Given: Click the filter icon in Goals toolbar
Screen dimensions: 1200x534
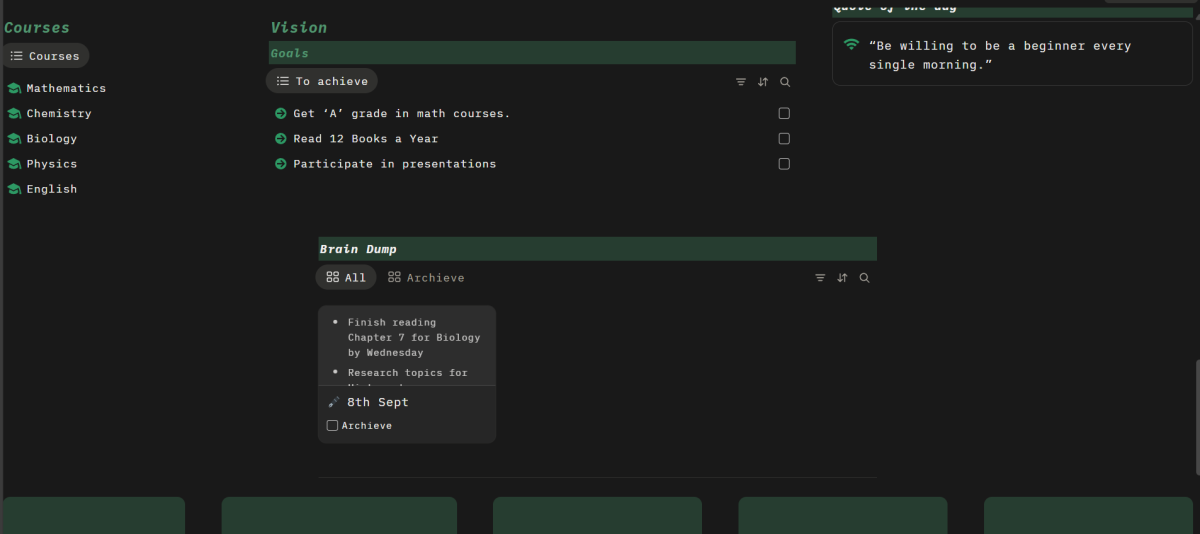Looking at the screenshot, I should coord(741,82).
